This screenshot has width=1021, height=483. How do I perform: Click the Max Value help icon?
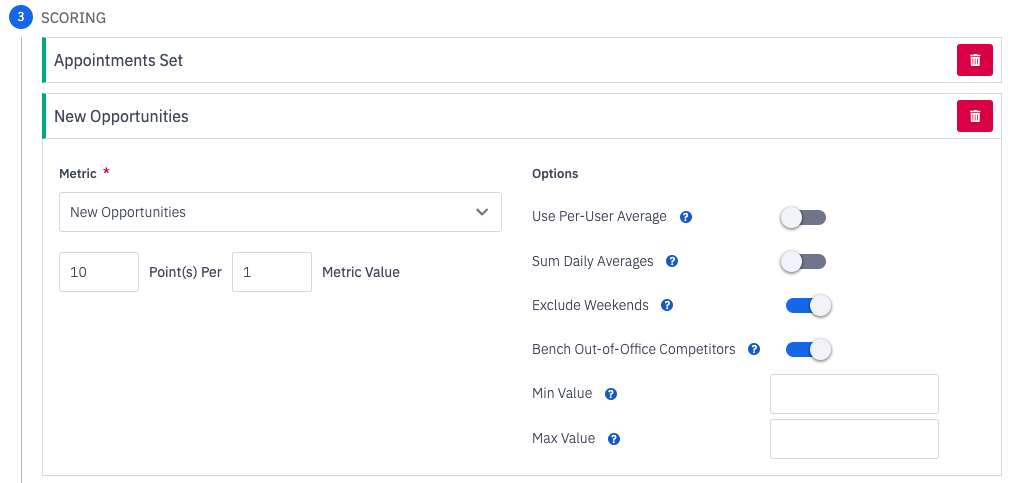point(614,438)
